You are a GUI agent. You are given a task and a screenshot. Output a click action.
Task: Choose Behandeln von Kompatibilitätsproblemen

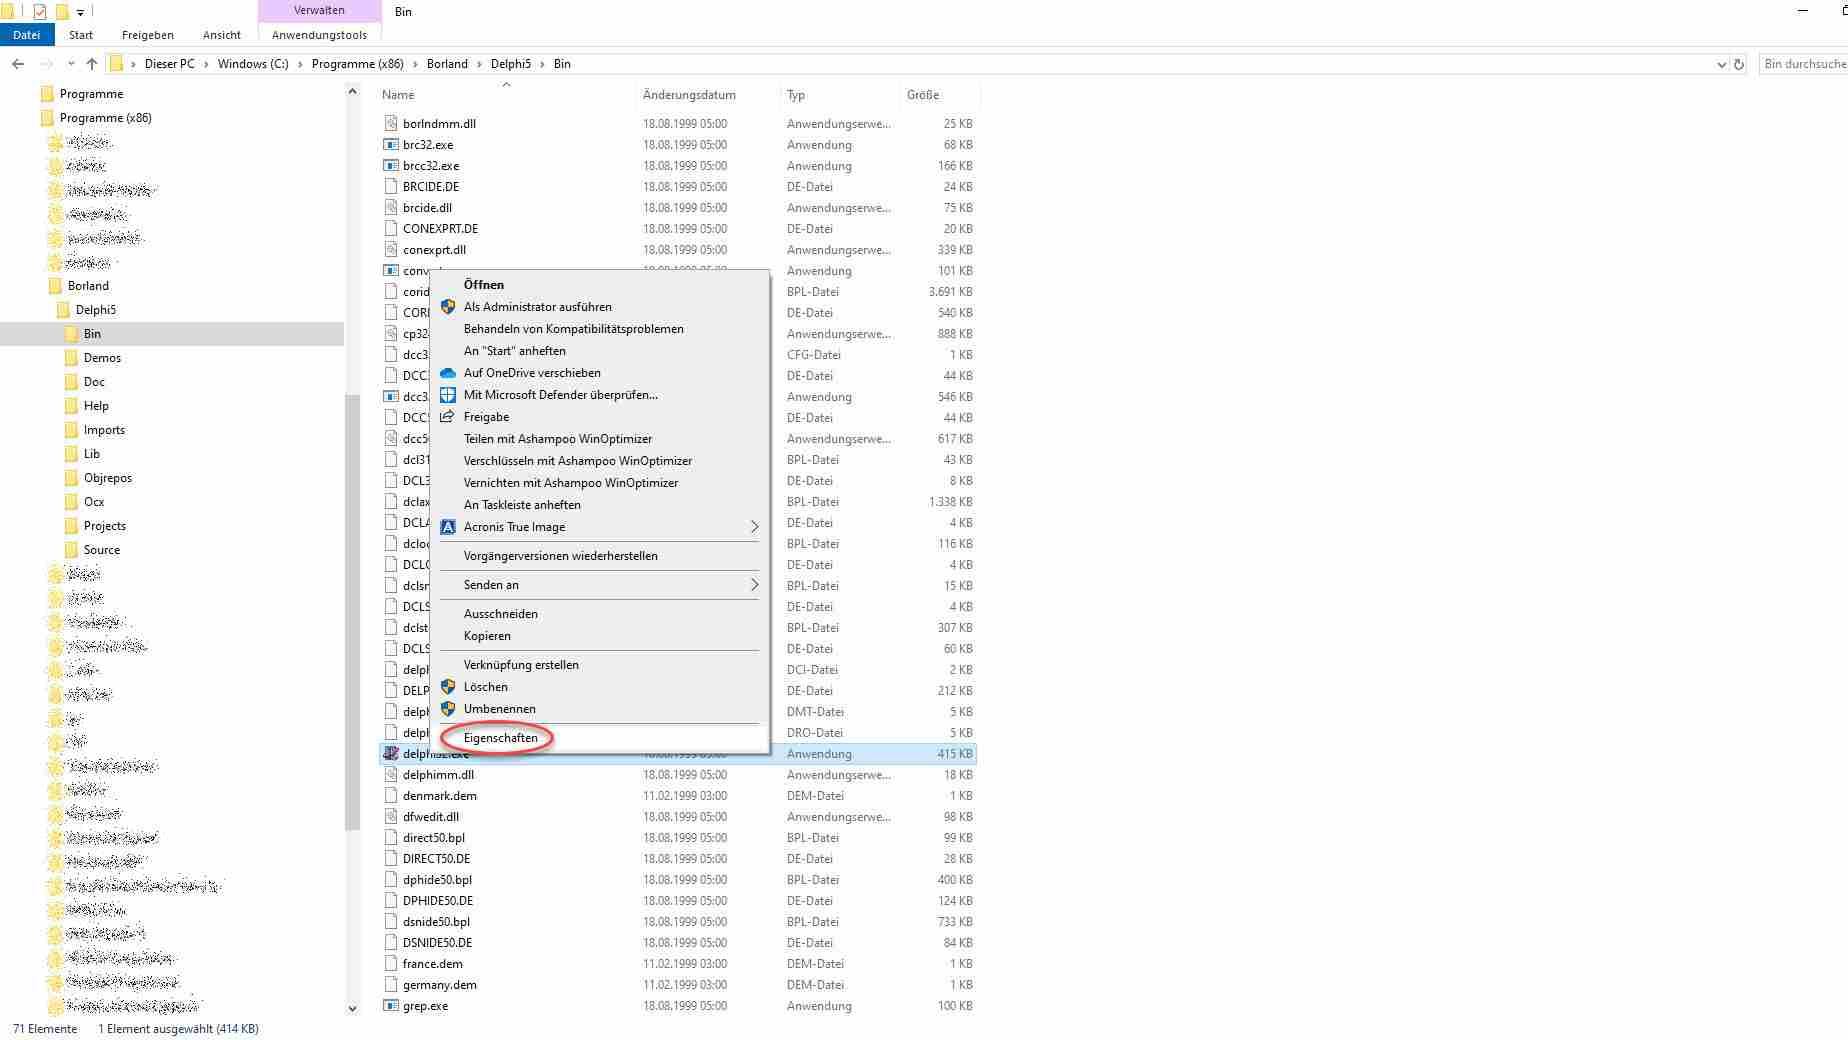[x=600, y=329]
